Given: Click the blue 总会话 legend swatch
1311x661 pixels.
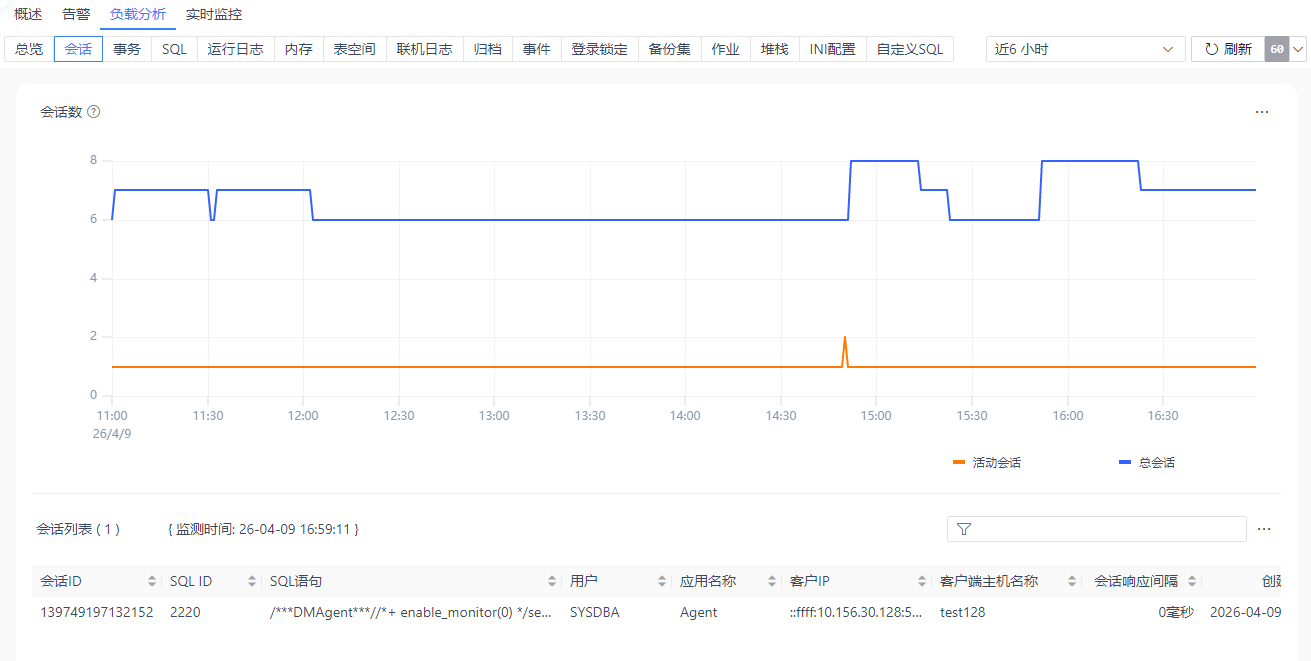Looking at the screenshot, I should pos(1125,463).
